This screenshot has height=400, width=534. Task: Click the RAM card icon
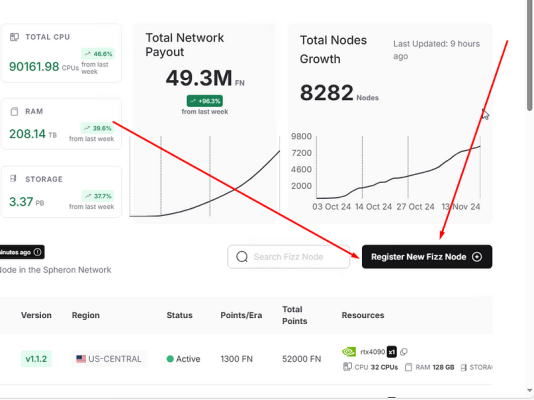14,111
